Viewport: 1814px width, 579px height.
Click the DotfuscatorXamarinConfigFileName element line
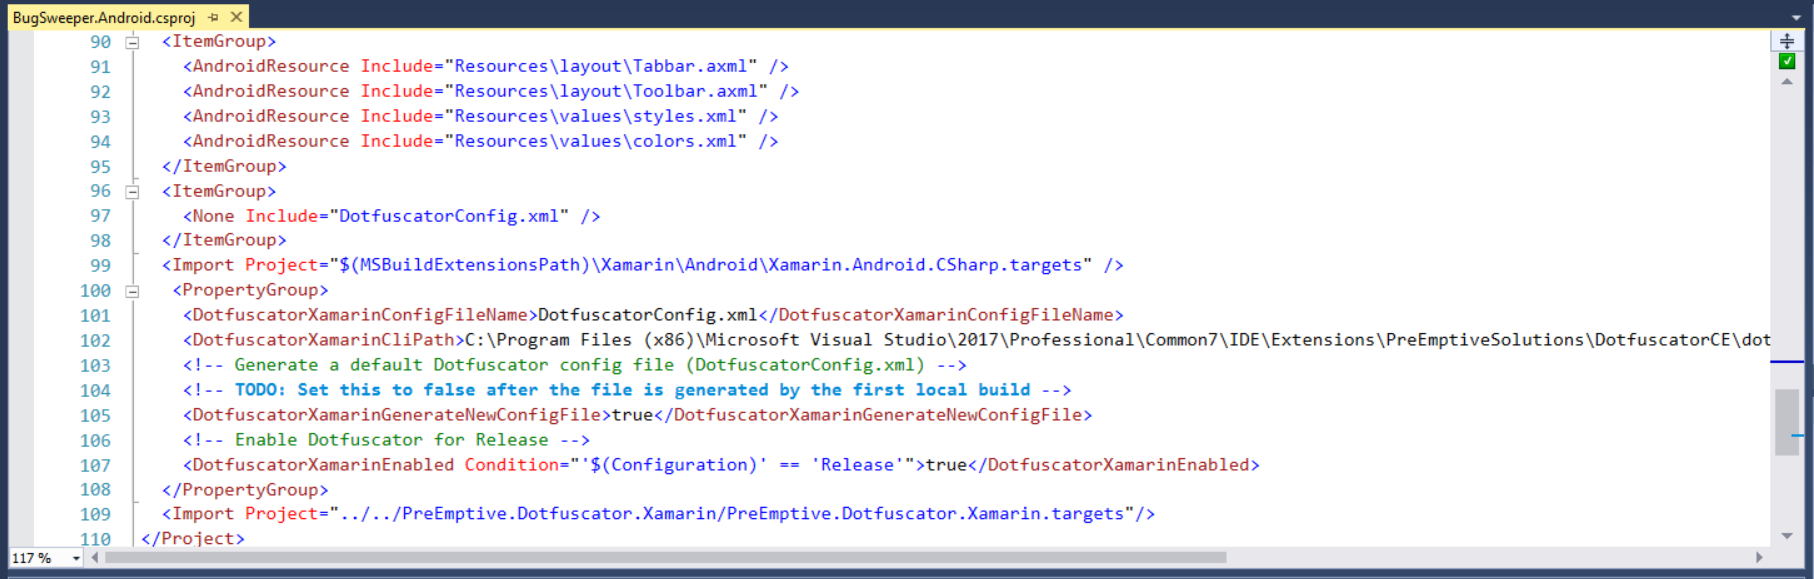(653, 315)
